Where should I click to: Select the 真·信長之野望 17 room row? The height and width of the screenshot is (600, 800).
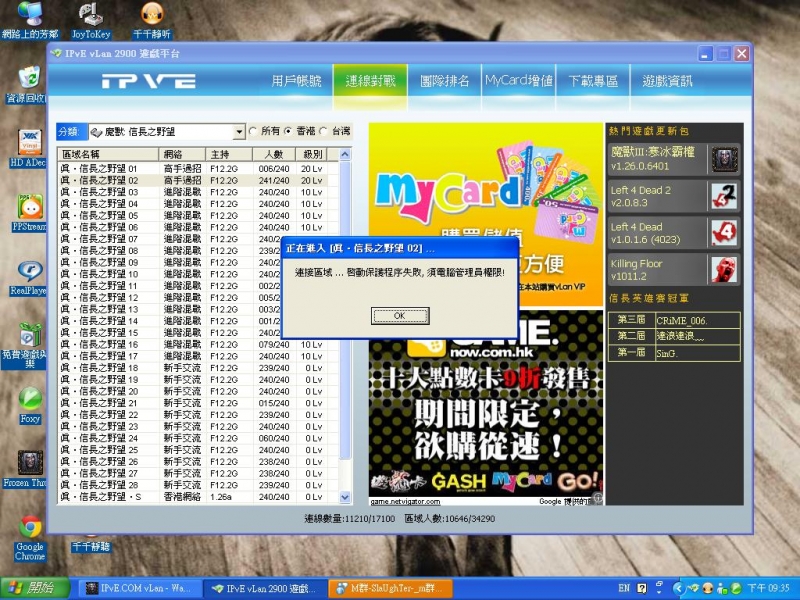pyautogui.click(x=150, y=355)
